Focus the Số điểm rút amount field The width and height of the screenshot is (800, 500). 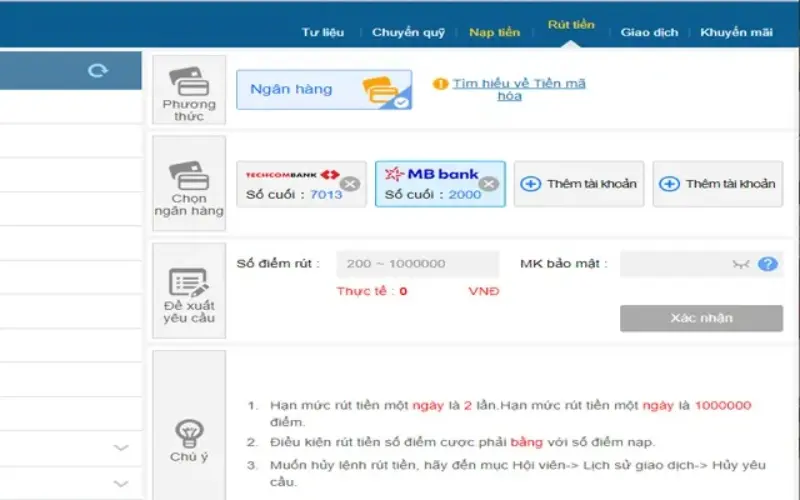point(417,264)
